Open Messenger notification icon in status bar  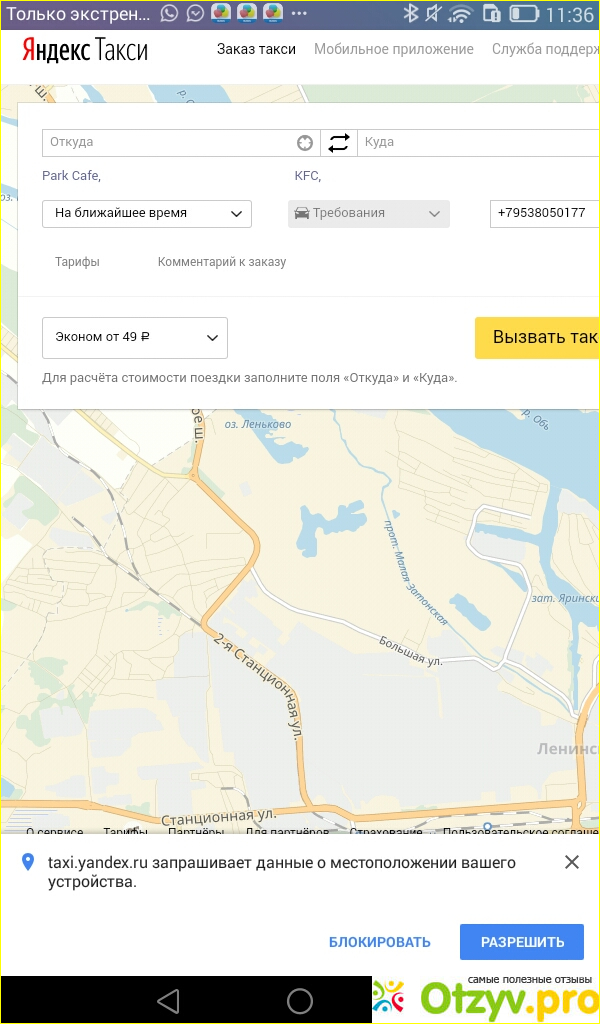point(195,13)
